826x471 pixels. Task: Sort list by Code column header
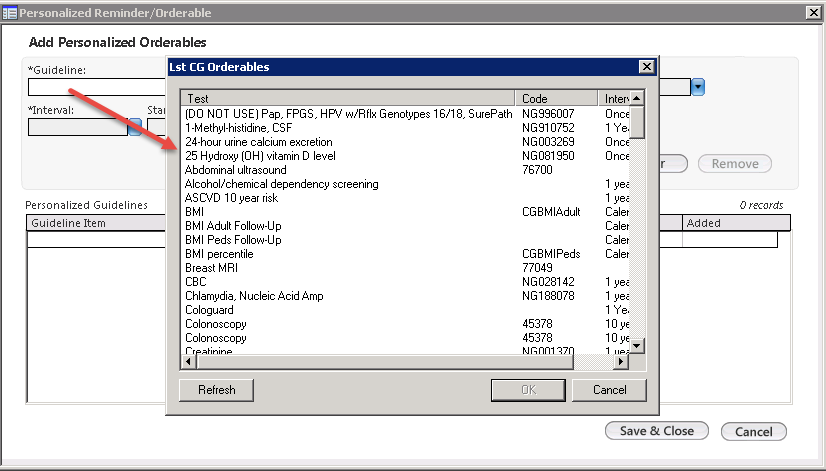pyautogui.click(x=556, y=99)
